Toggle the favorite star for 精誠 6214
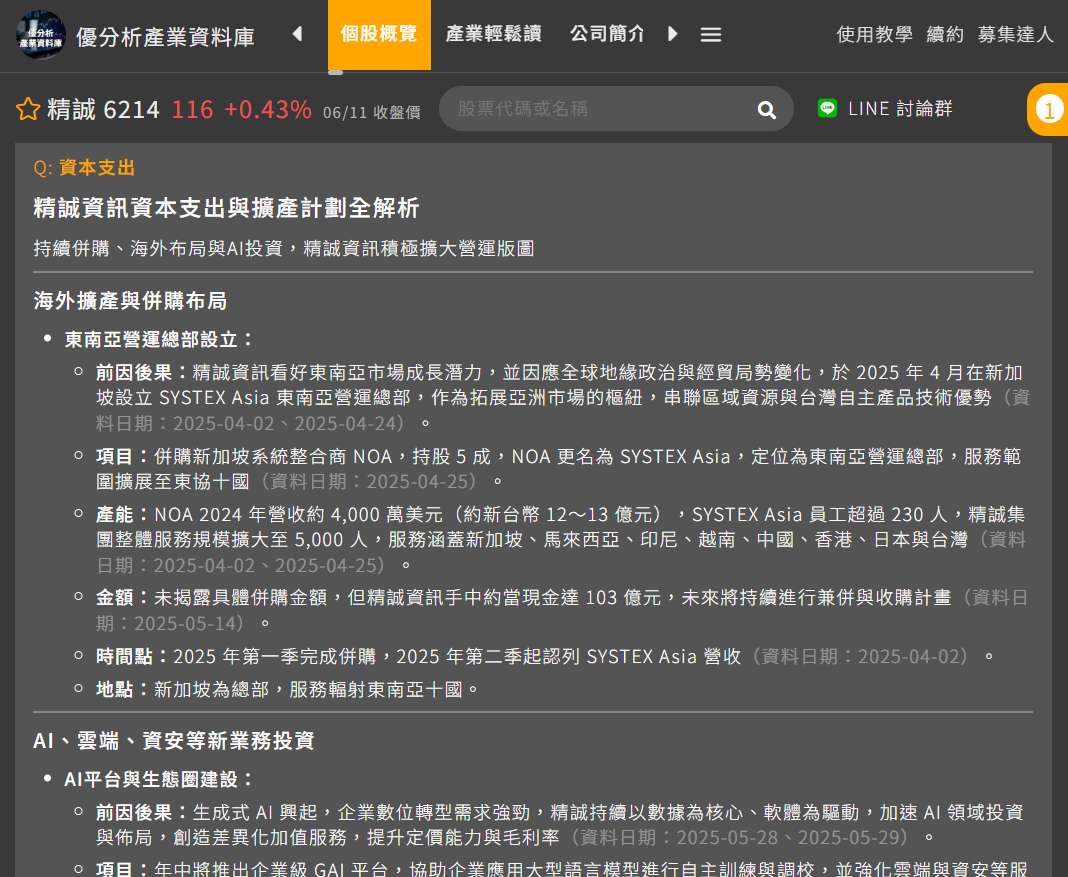Image resolution: width=1068 pixels, height=877 pixels. point(28,109)
